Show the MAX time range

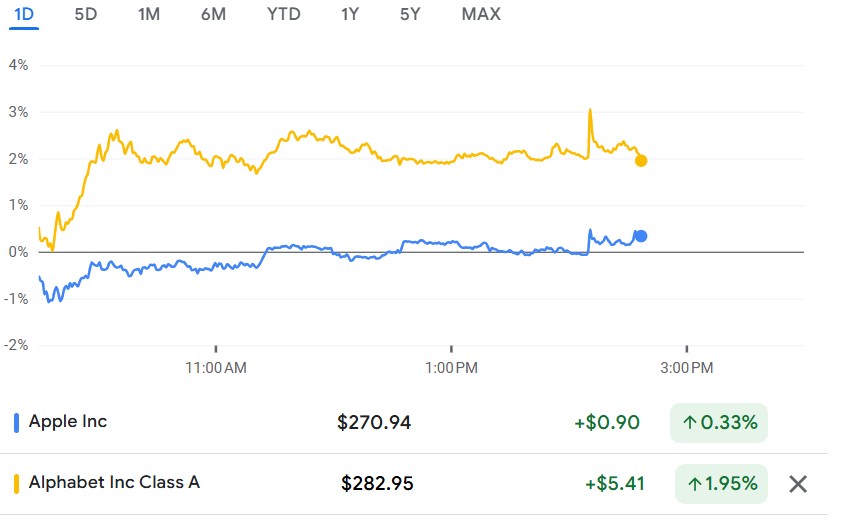click(481, 14)
